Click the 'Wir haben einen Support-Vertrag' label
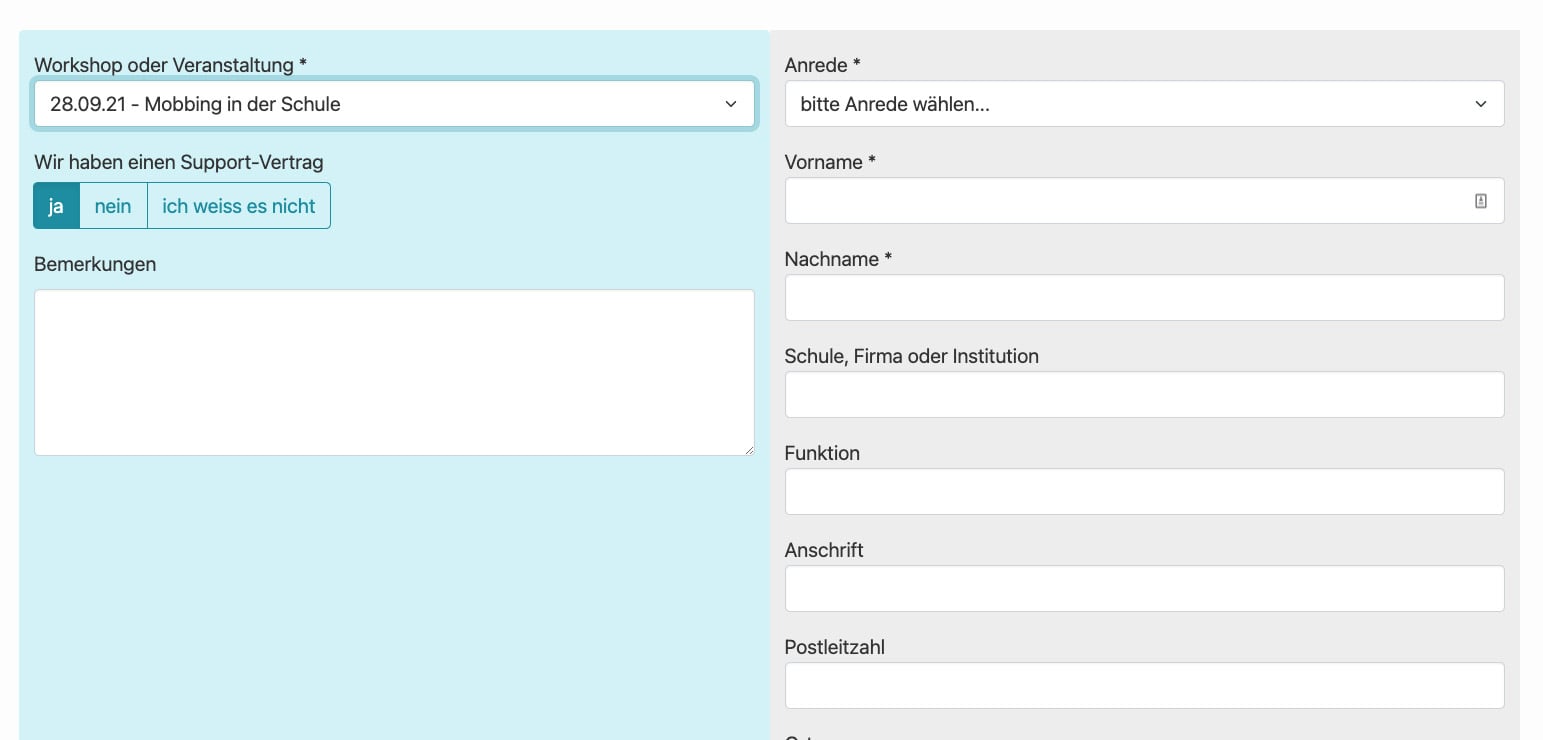The width and height of the screenshot is (1543, 740). [x=178, y=162]
